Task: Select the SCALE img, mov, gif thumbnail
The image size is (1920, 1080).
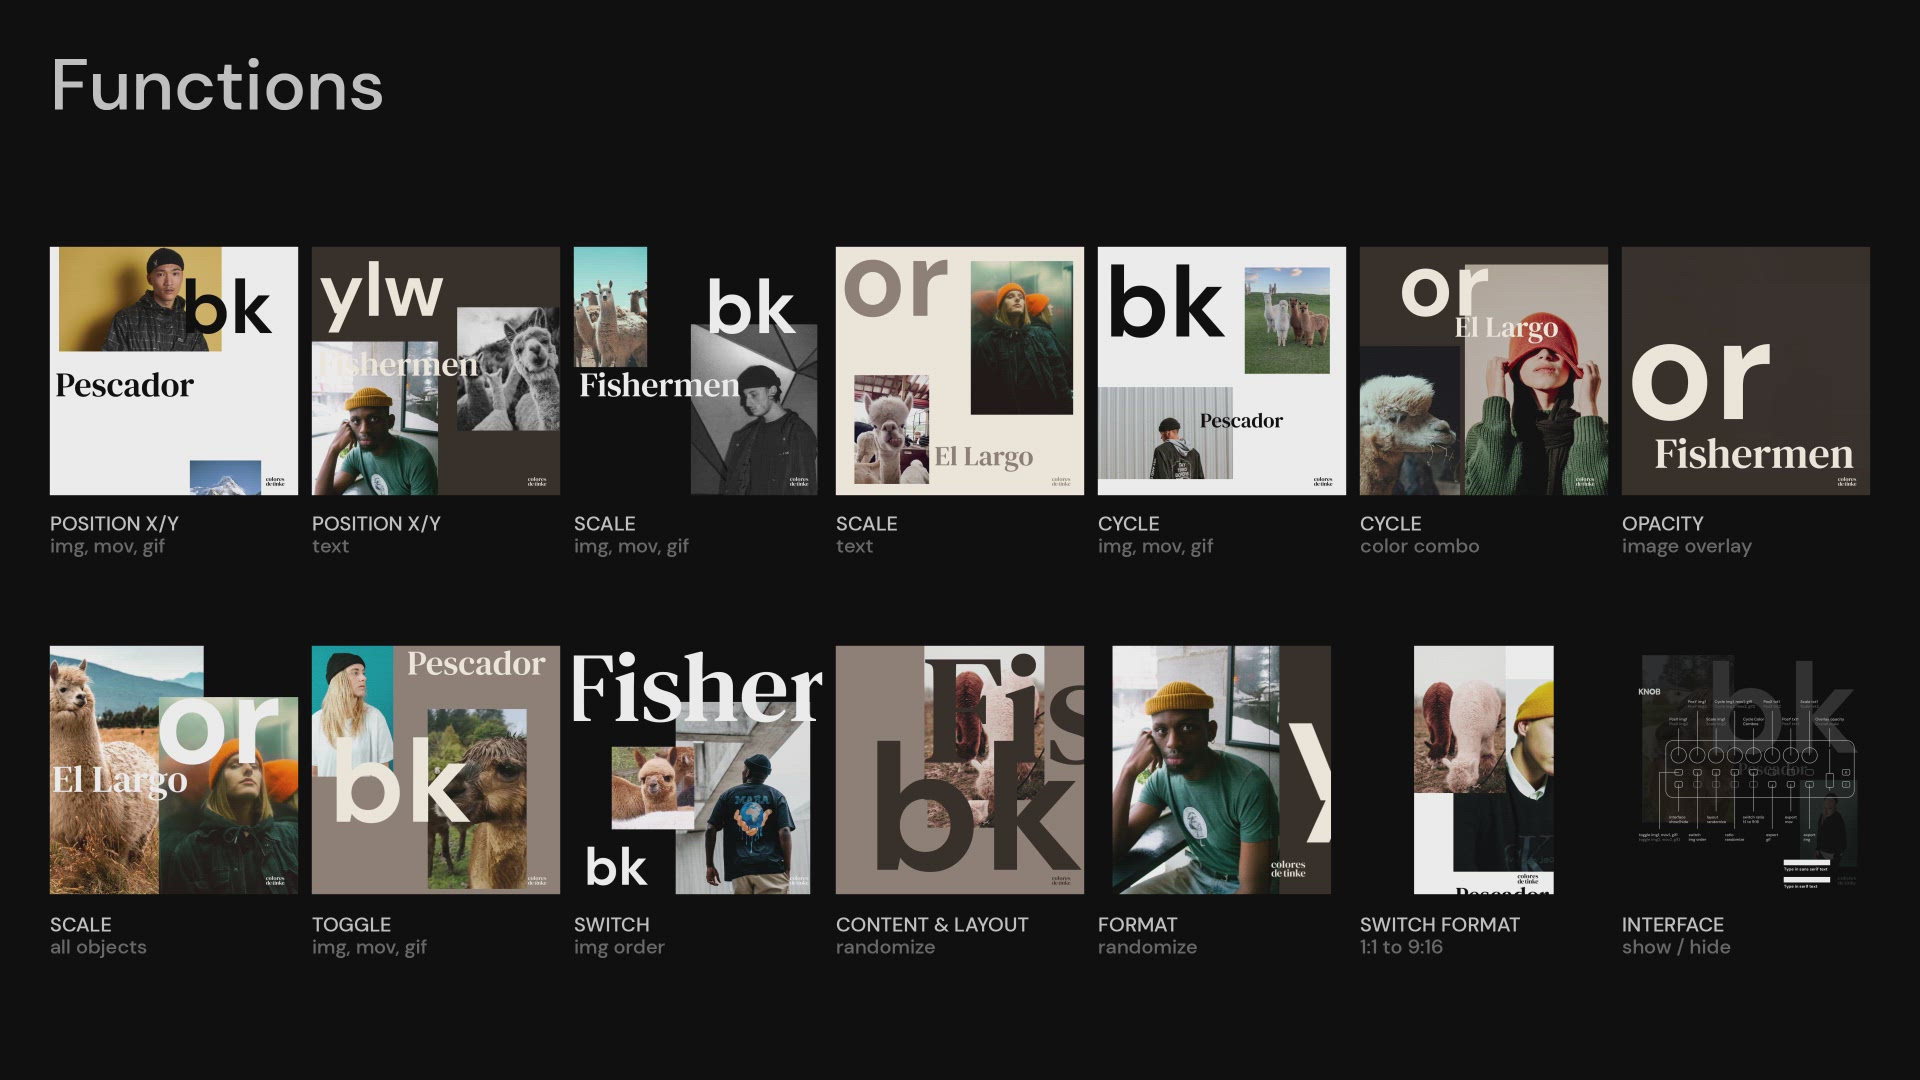Action: [x=696, y=371]
